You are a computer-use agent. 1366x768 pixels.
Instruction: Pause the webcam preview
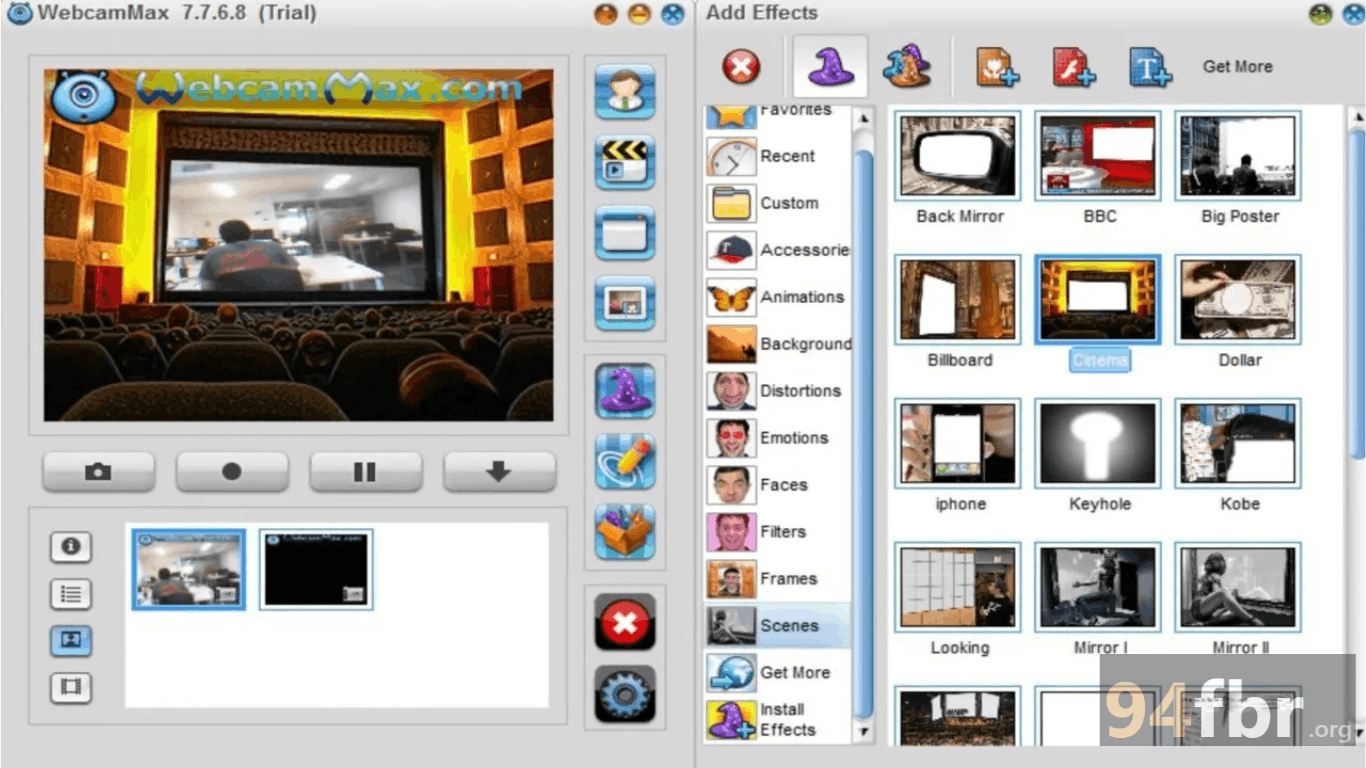pos(365,471)
